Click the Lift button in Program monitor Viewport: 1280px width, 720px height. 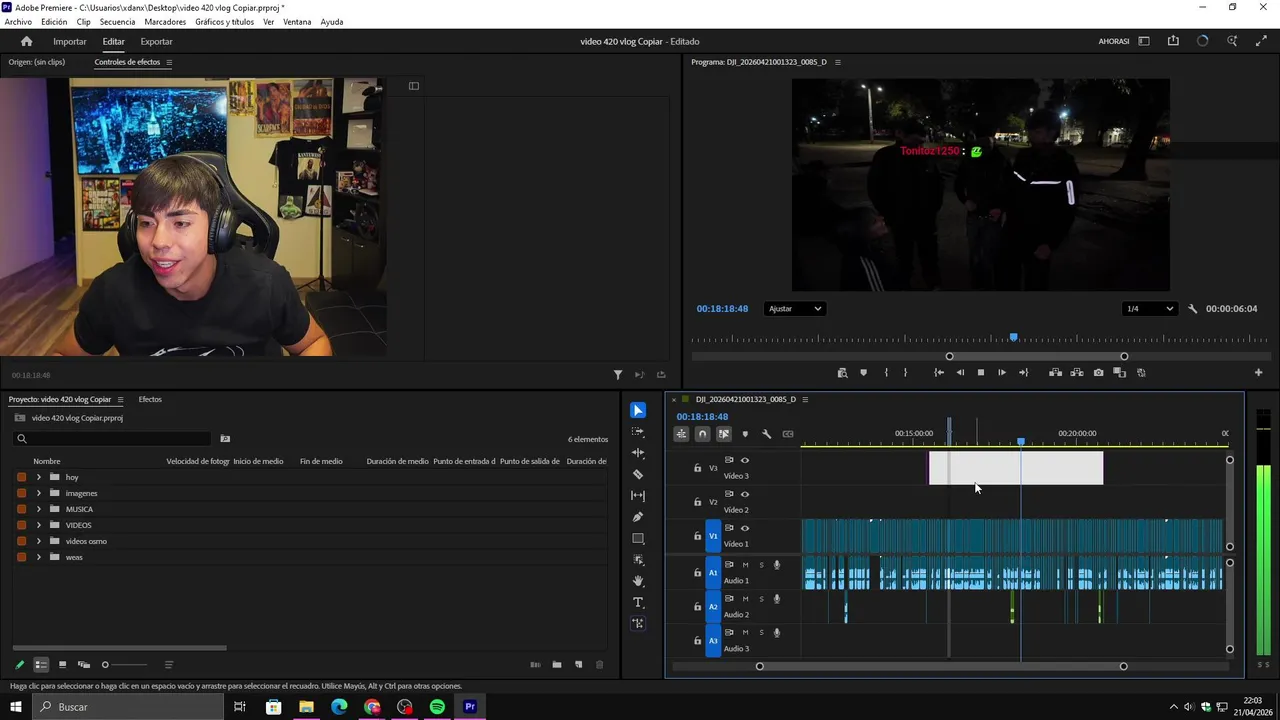[x=1055, y=373]
